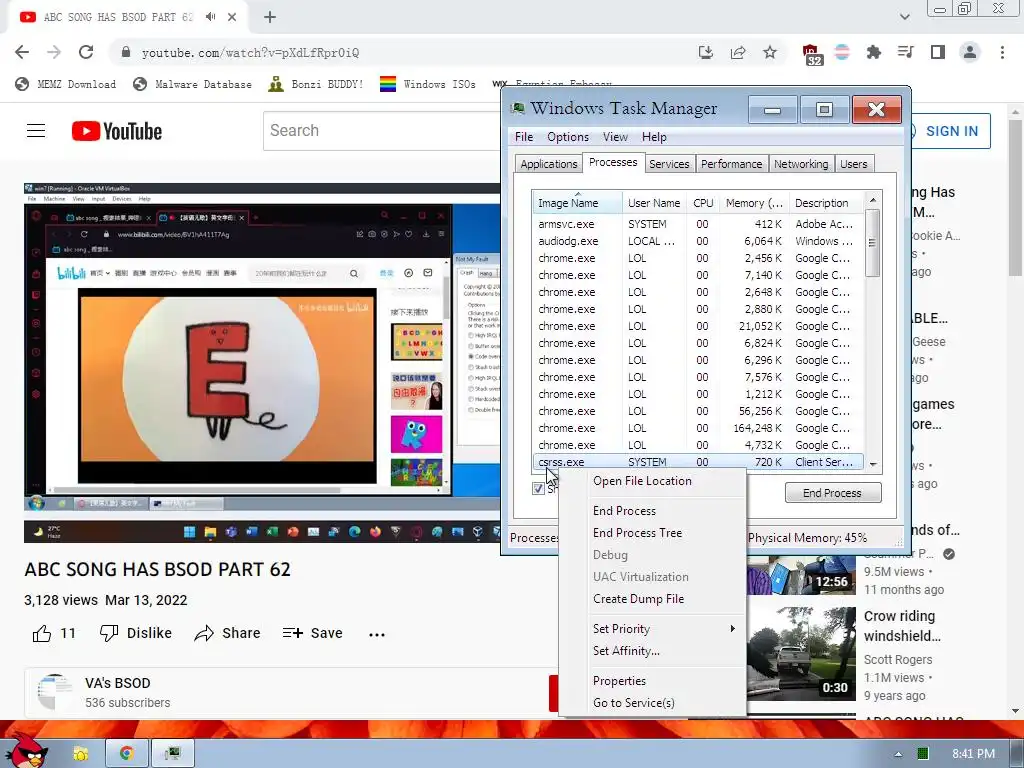Click the red ad-blocker extension icon
Viewport: 1024px width, 768px height.
click(x=810, y=53)
